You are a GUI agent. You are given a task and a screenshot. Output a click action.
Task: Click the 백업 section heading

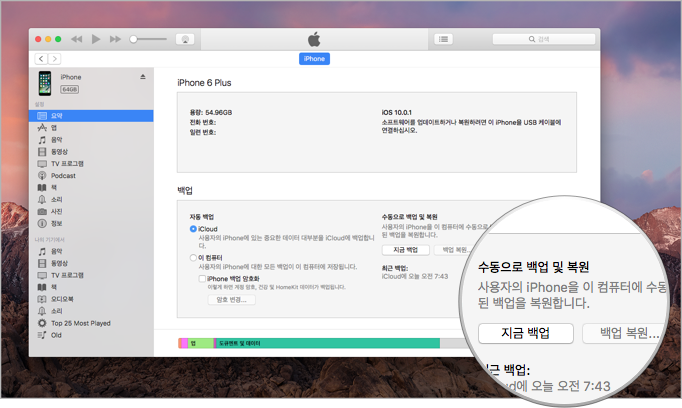(x=185, y=190)
